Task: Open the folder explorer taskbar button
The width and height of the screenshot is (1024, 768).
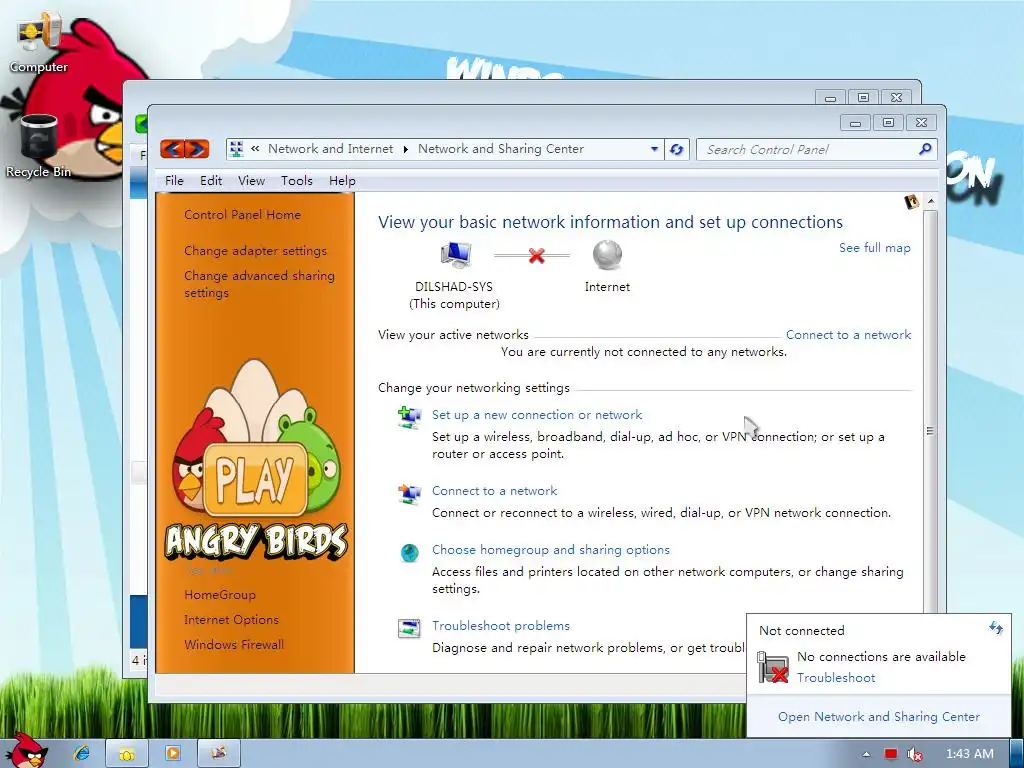Action: coord(127,754)
